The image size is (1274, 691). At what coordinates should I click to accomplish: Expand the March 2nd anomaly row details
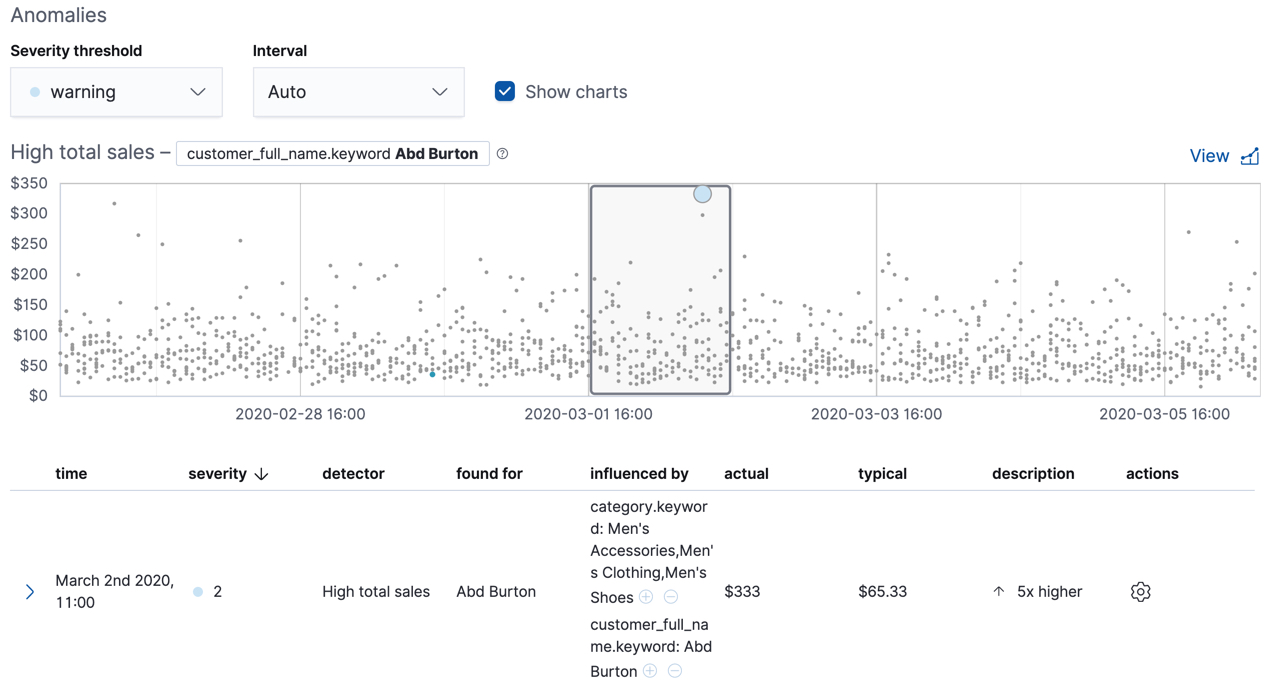[30, 591]
